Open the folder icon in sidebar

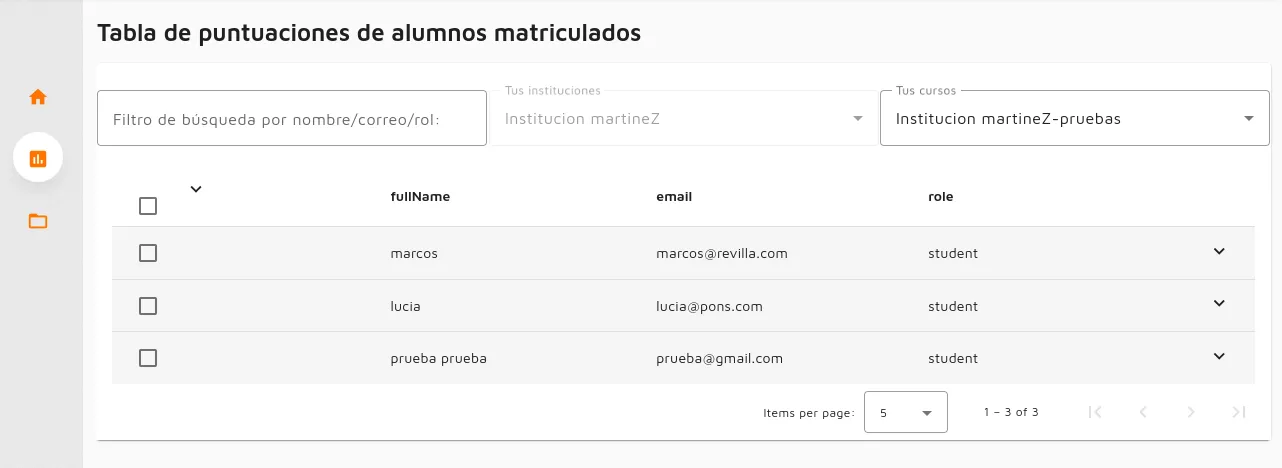[38, 221]
